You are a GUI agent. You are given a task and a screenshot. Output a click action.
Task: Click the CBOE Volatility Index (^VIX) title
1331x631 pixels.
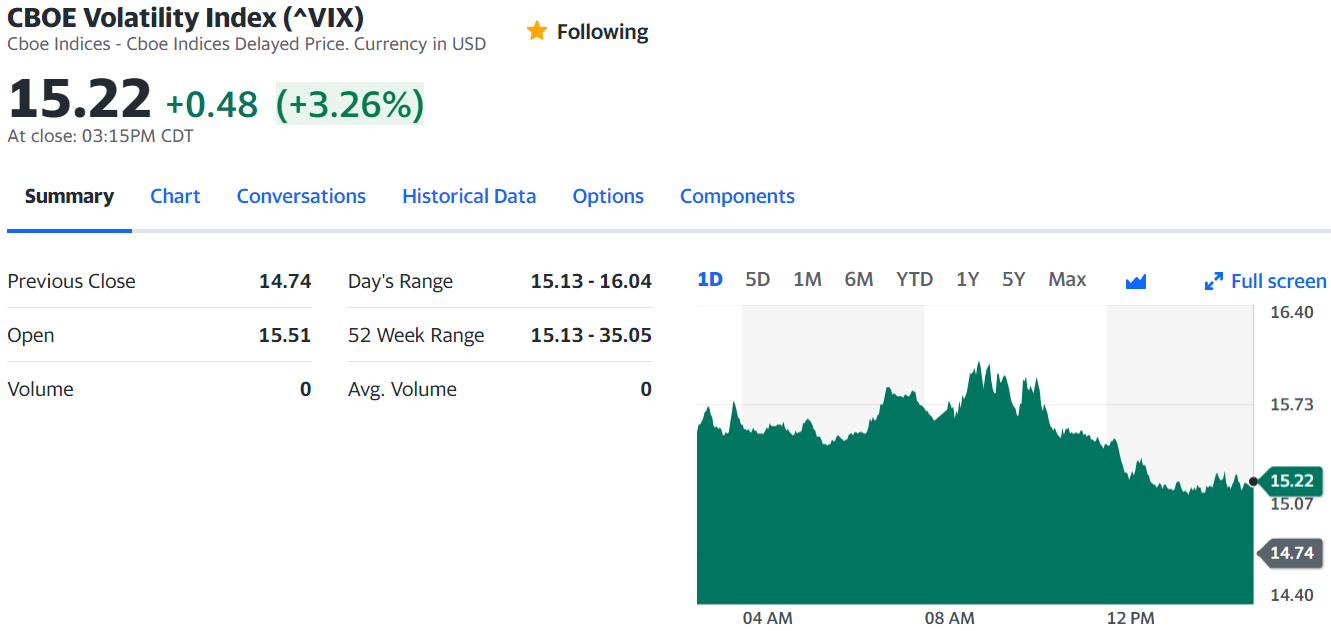186,17
